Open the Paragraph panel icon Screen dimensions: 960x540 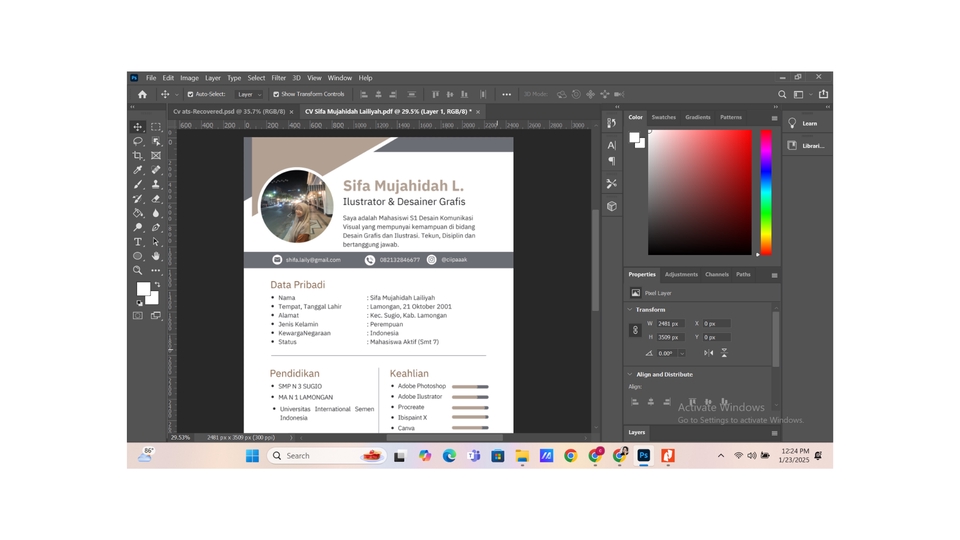point(611,161)
